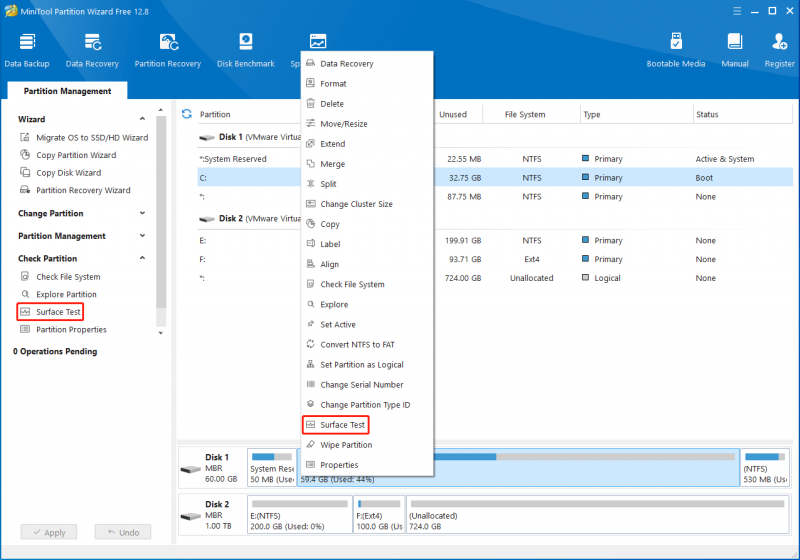Select Data Recovery in the context menu
This screenshot has width=800, height=560.
coord(367,63)
